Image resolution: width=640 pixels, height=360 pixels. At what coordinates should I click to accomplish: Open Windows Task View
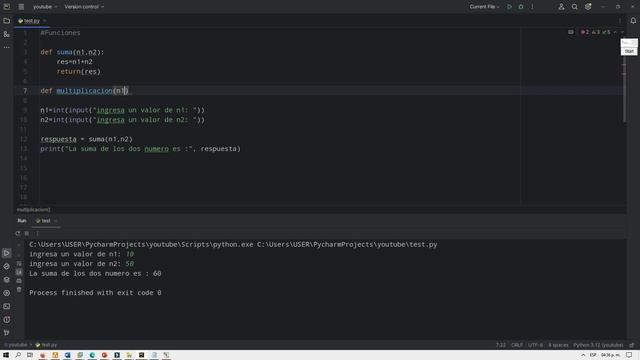click(30, 355)
